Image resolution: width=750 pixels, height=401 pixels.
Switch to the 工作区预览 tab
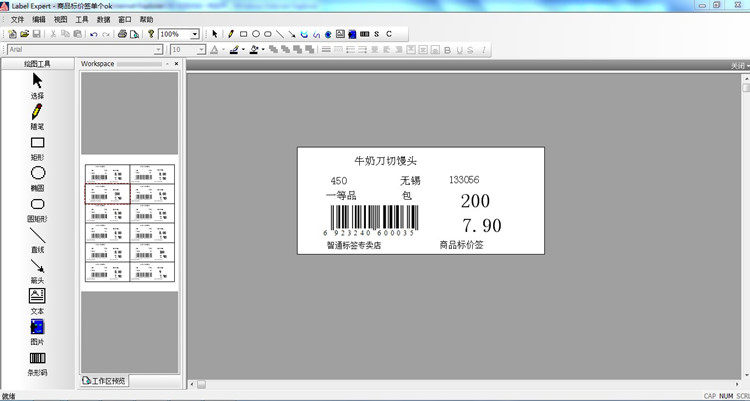(104, 381)
